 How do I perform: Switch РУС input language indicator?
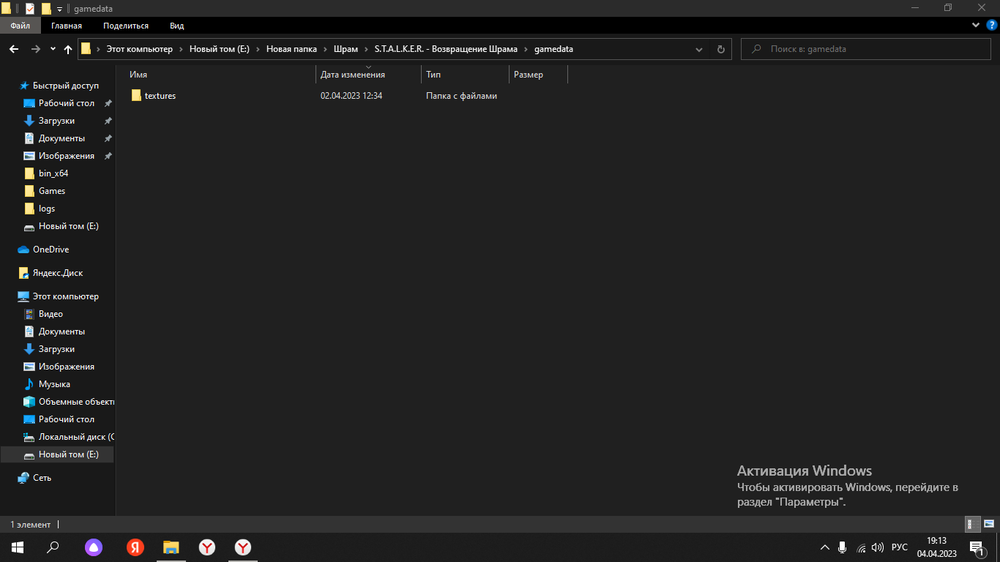(899, 547)
